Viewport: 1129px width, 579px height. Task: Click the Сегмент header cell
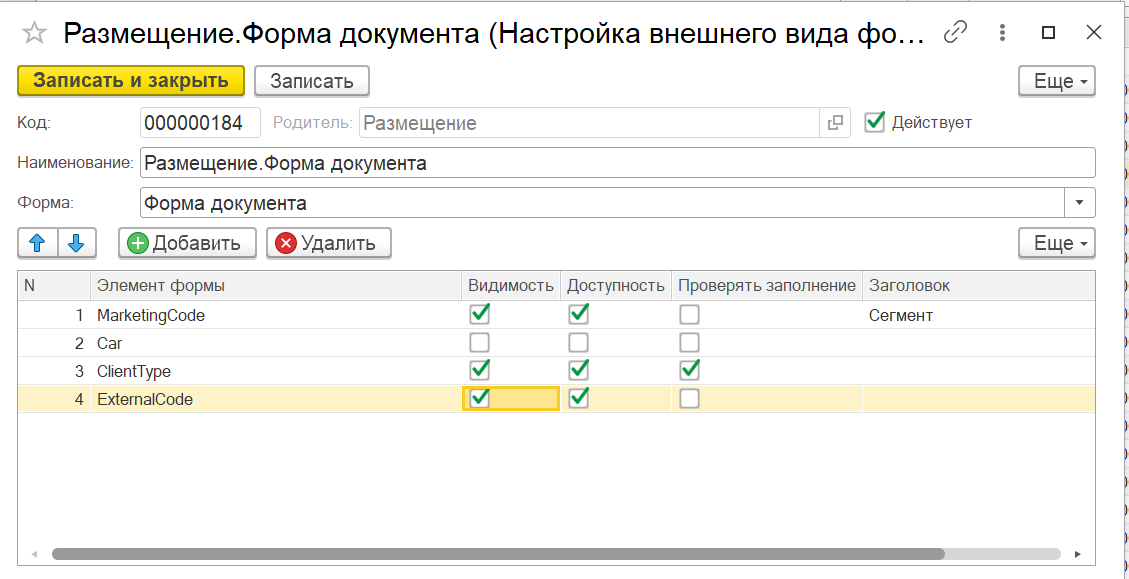pos(979,315)
